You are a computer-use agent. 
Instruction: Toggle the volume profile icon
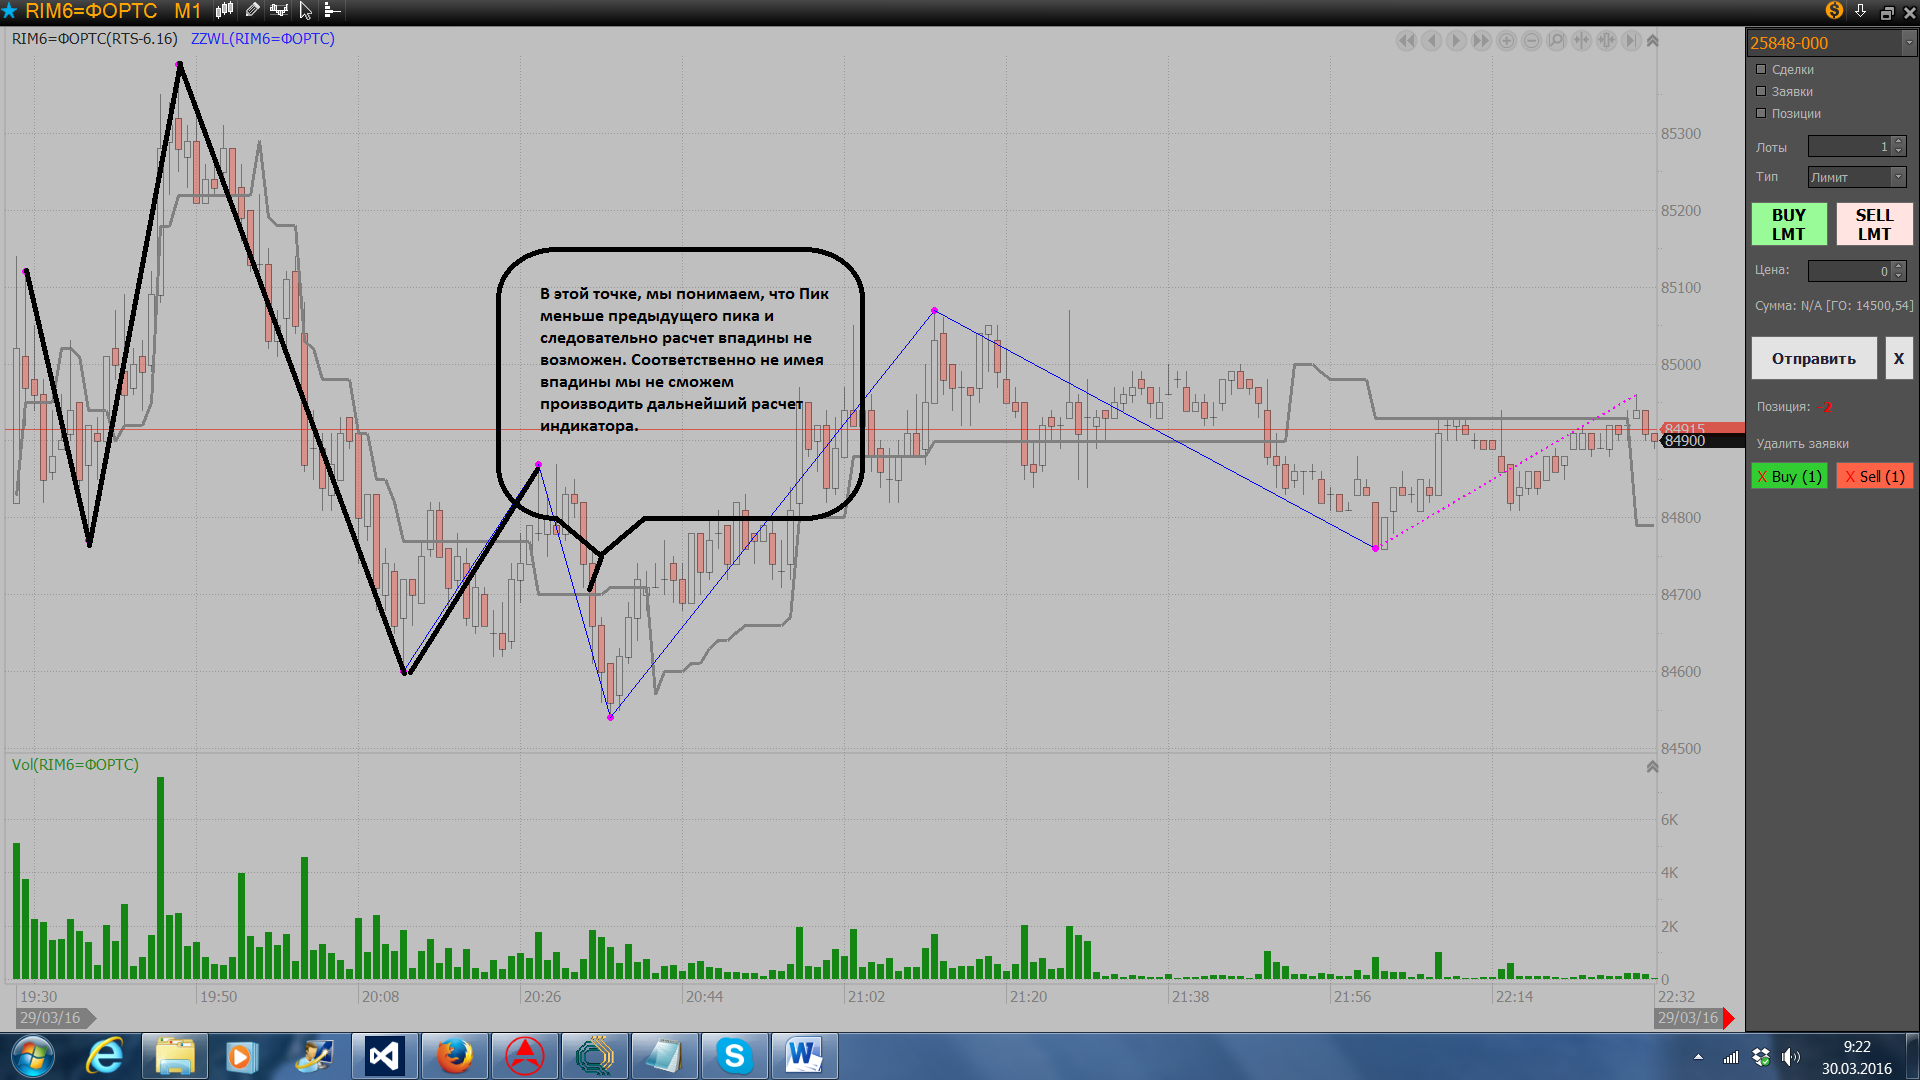(x=332, y=11)
